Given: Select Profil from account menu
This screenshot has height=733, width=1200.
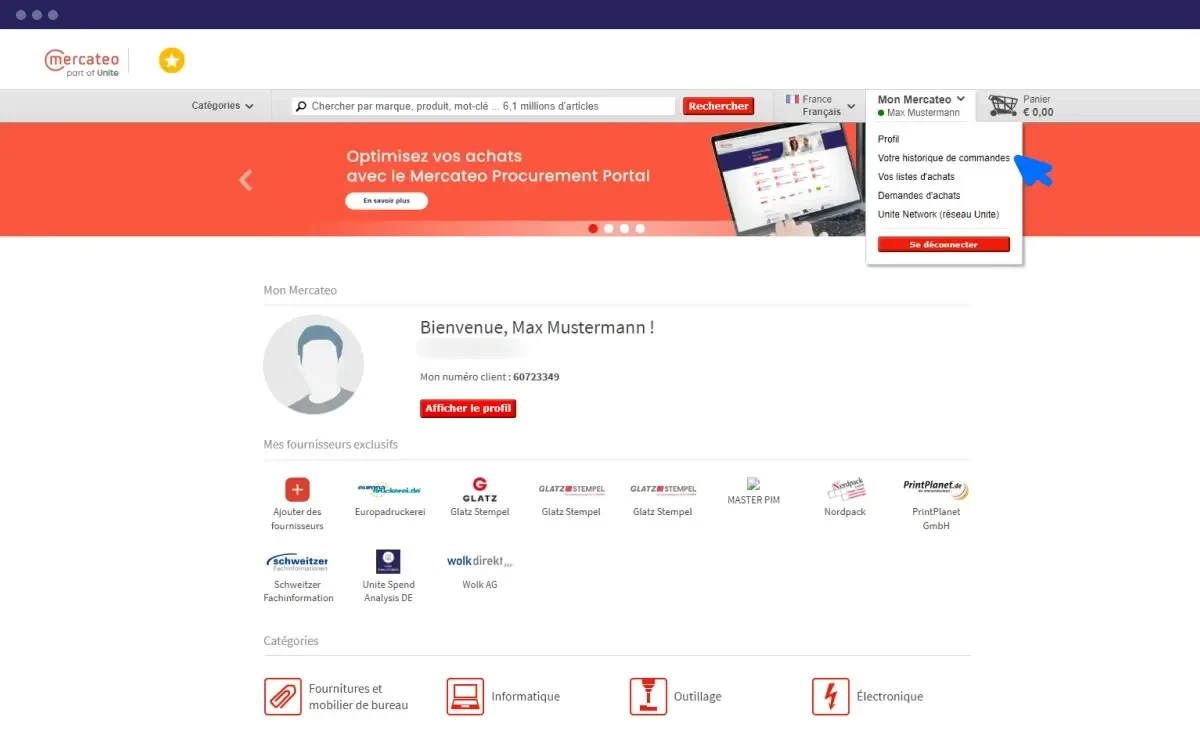Looking at the screenshot, I should pyautogui.click(x=889, y=139).
